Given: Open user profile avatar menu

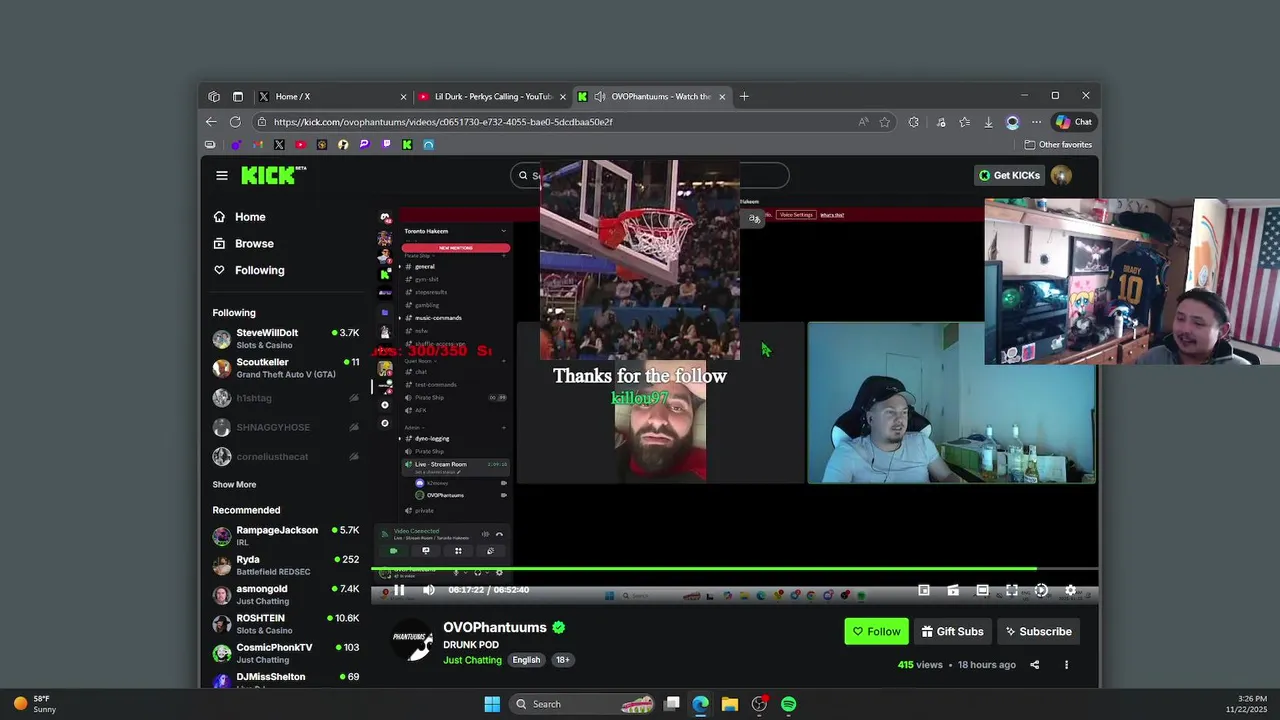Looking at the screenshot, I should 1061,175.
